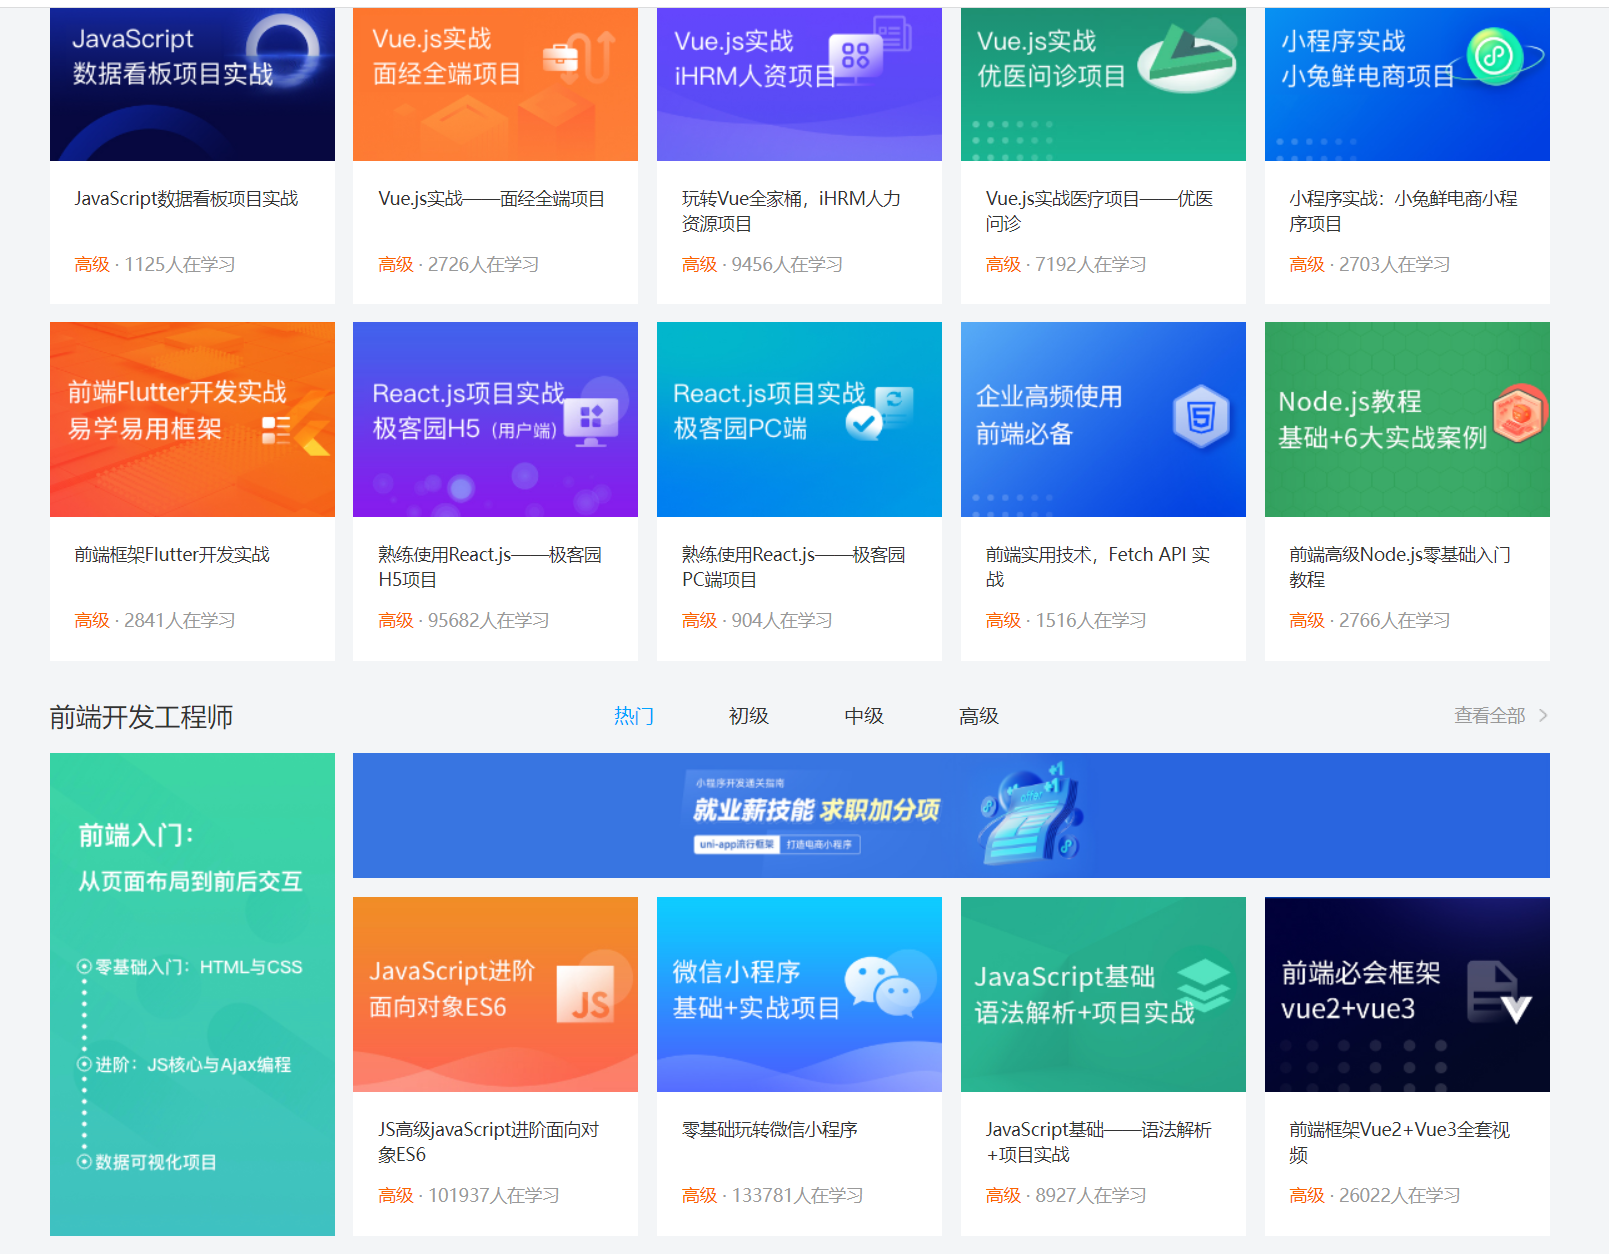This screenshot has height=1254, width=1609.
Task: Select the 中级 tab
Action: pyautogui.click(x=864, y=716)
